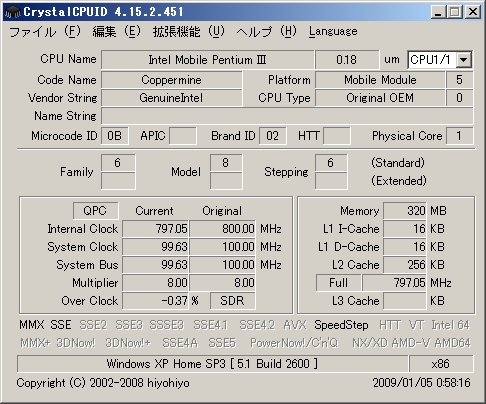Click the Over Clock value -0.37
Viewport: 486px width, 404px height.
coord(156,301)
